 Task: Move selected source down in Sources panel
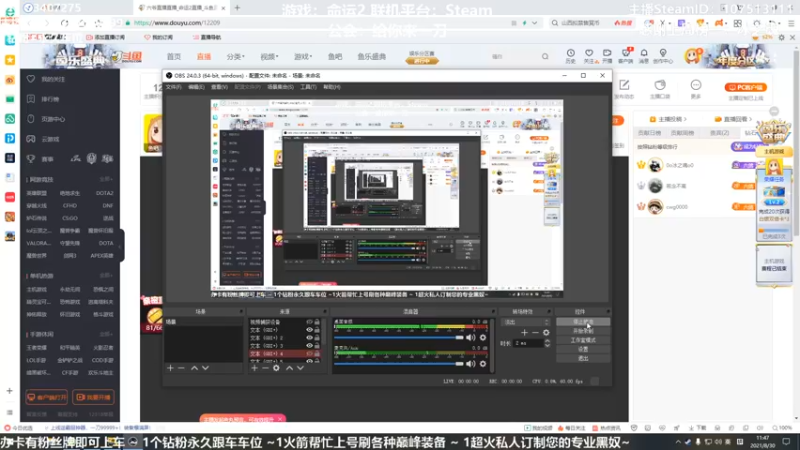pyautogui.click(x=300, y=368)
